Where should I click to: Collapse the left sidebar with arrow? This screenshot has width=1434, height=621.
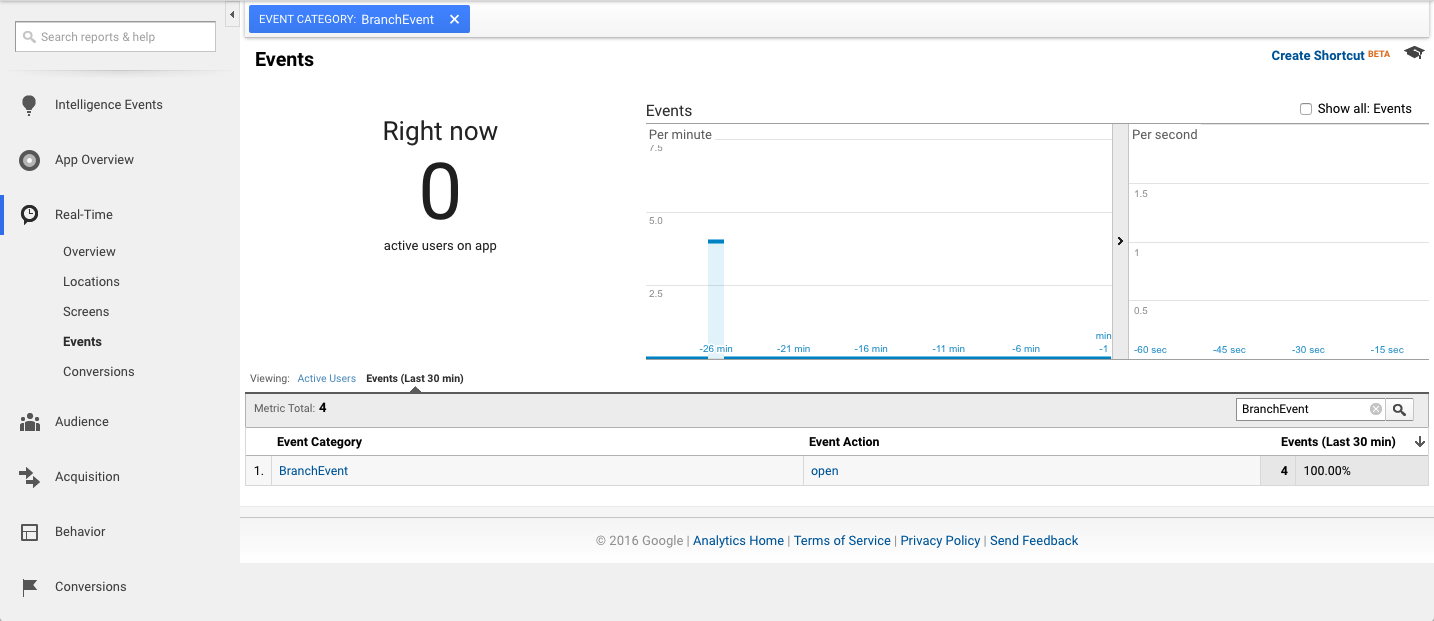[232, 14]
